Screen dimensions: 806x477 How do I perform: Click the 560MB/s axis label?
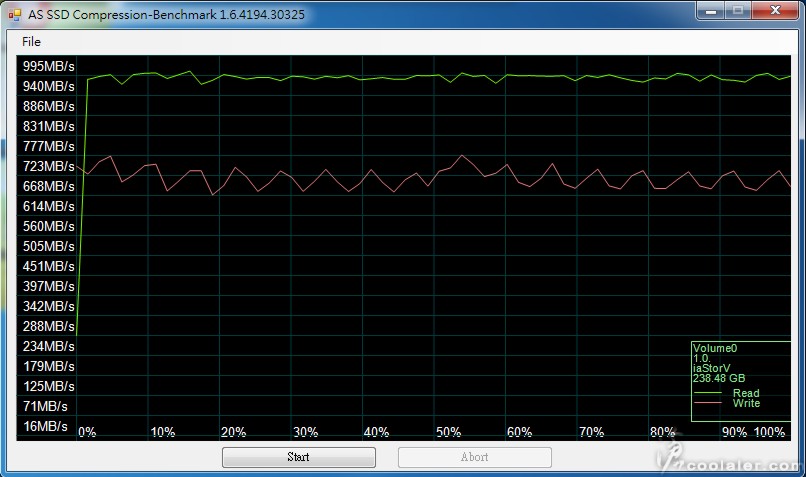coord(48,227)
